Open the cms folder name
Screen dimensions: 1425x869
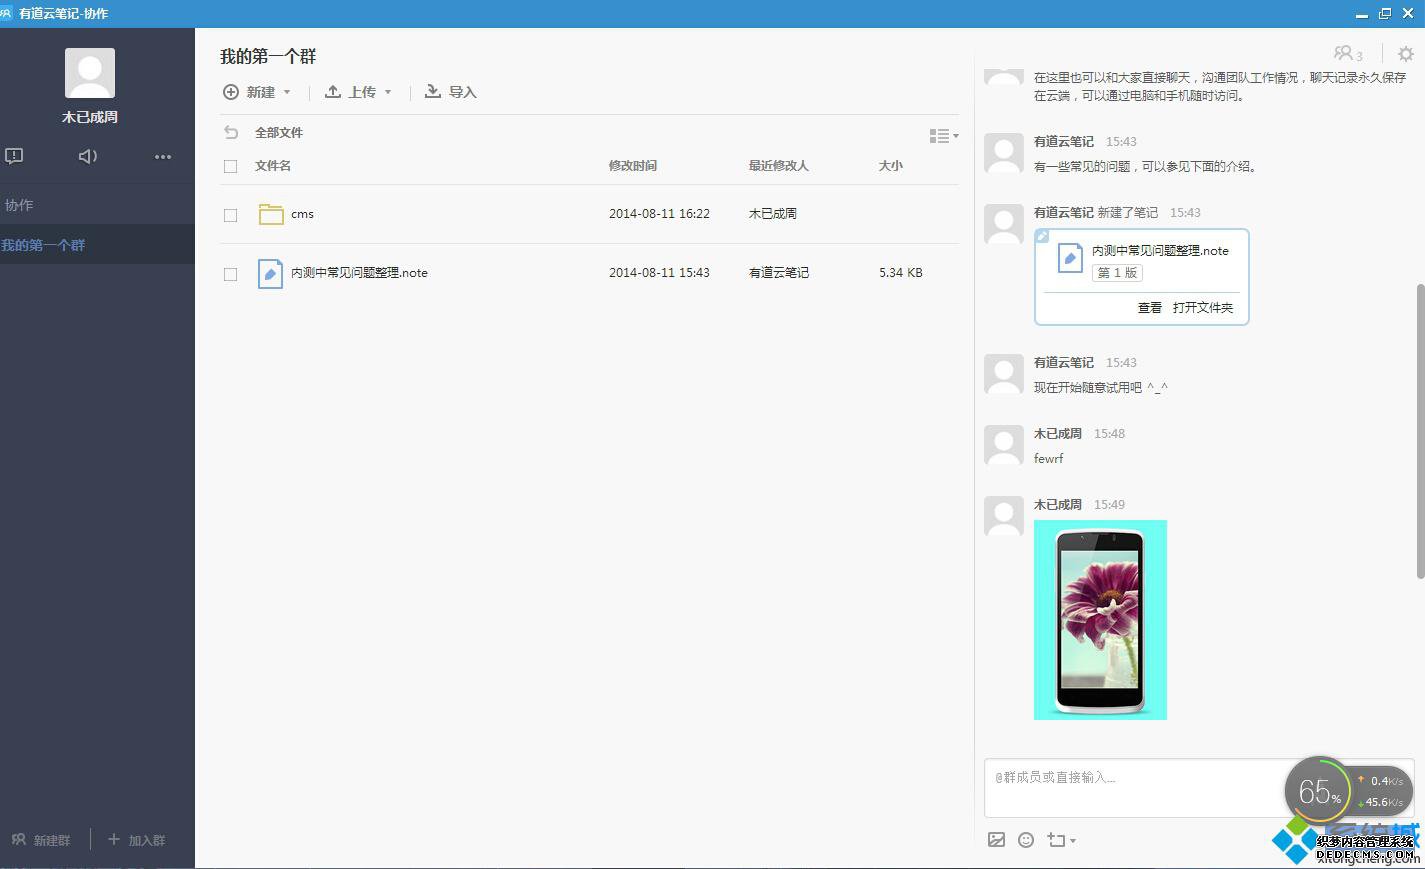coord(302,214)
